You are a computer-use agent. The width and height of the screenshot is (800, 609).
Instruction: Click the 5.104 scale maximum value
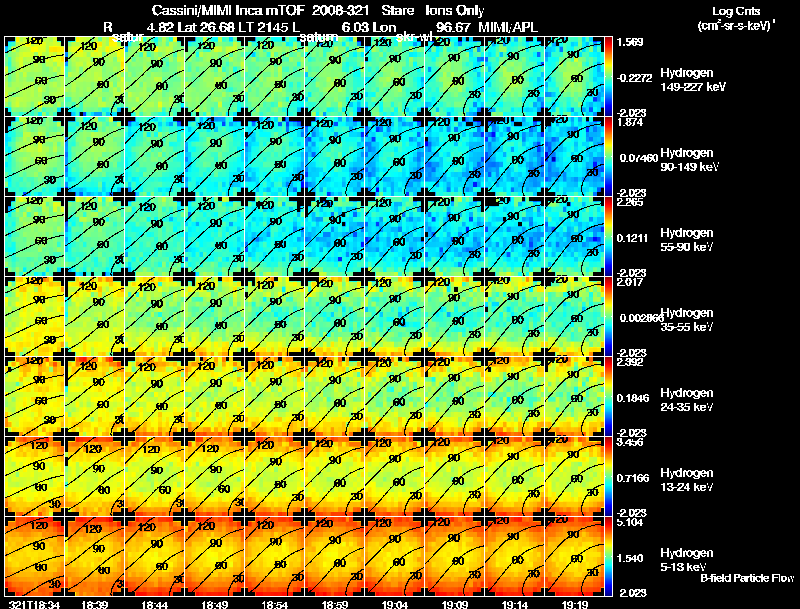[630, 522]
